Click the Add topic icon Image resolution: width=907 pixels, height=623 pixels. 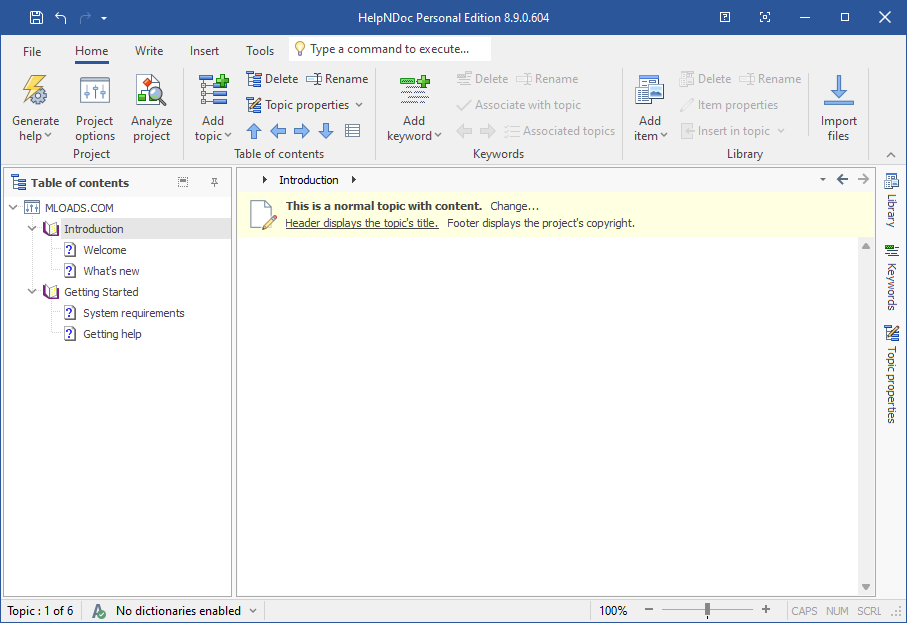[213, 90]
